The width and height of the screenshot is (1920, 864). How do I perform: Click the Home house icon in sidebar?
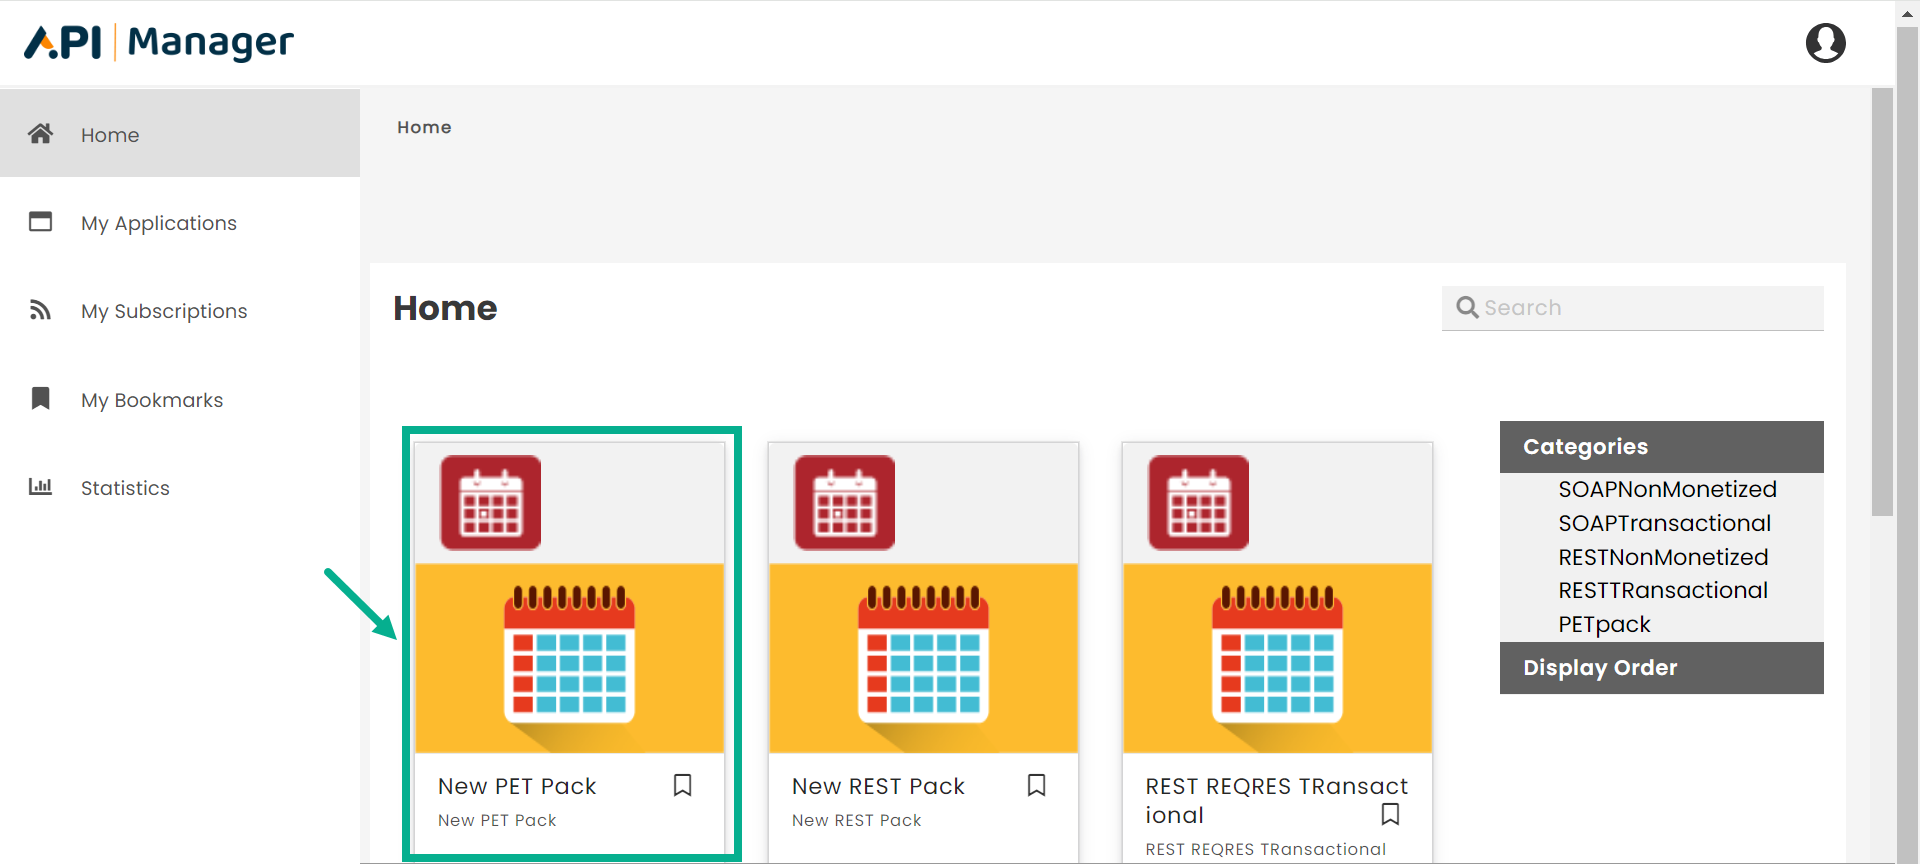tap(40, 134)
